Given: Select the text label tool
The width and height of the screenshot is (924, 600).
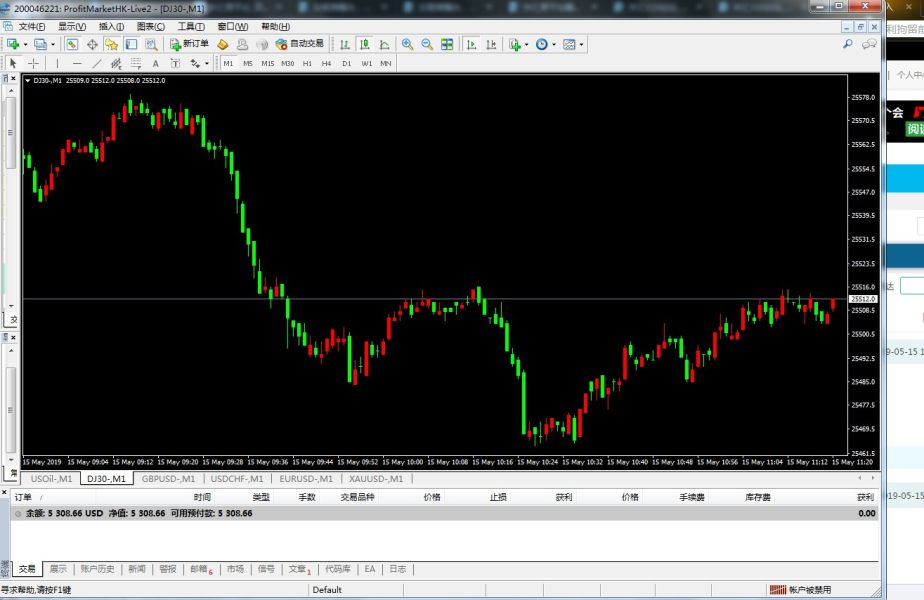Looking at the screenshot, I should [155, 63].
